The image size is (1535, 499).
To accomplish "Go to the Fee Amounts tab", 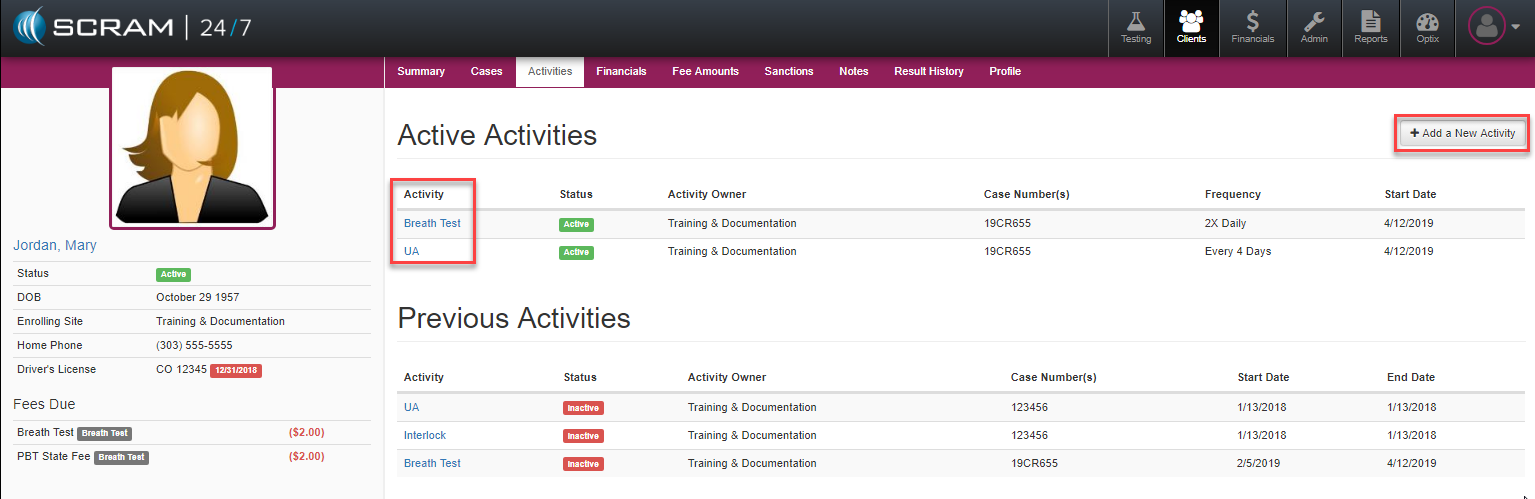I will click(705, 72).
